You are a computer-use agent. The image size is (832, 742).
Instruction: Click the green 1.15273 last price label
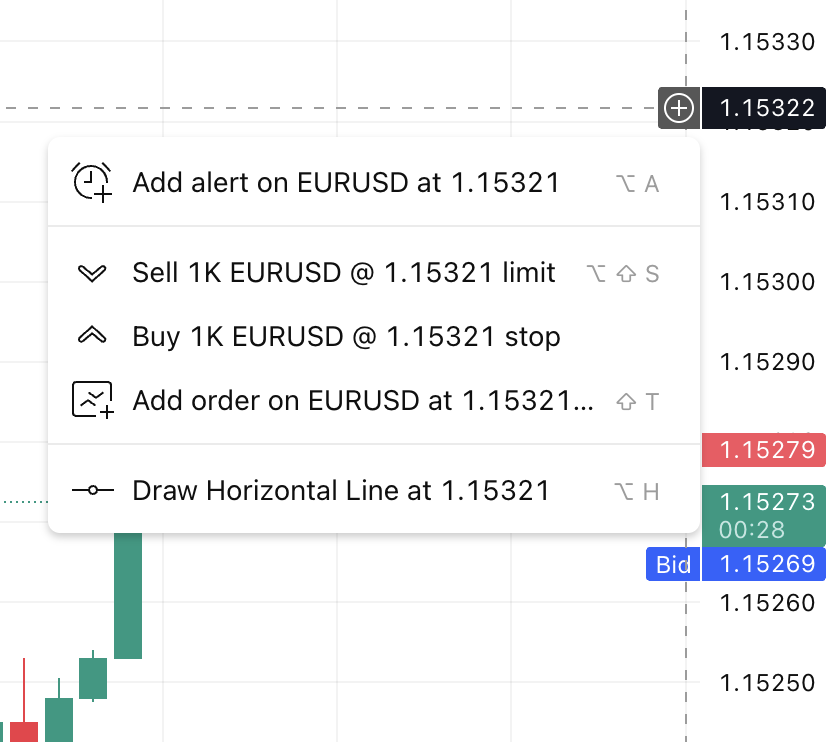click(x=765, y=501)
